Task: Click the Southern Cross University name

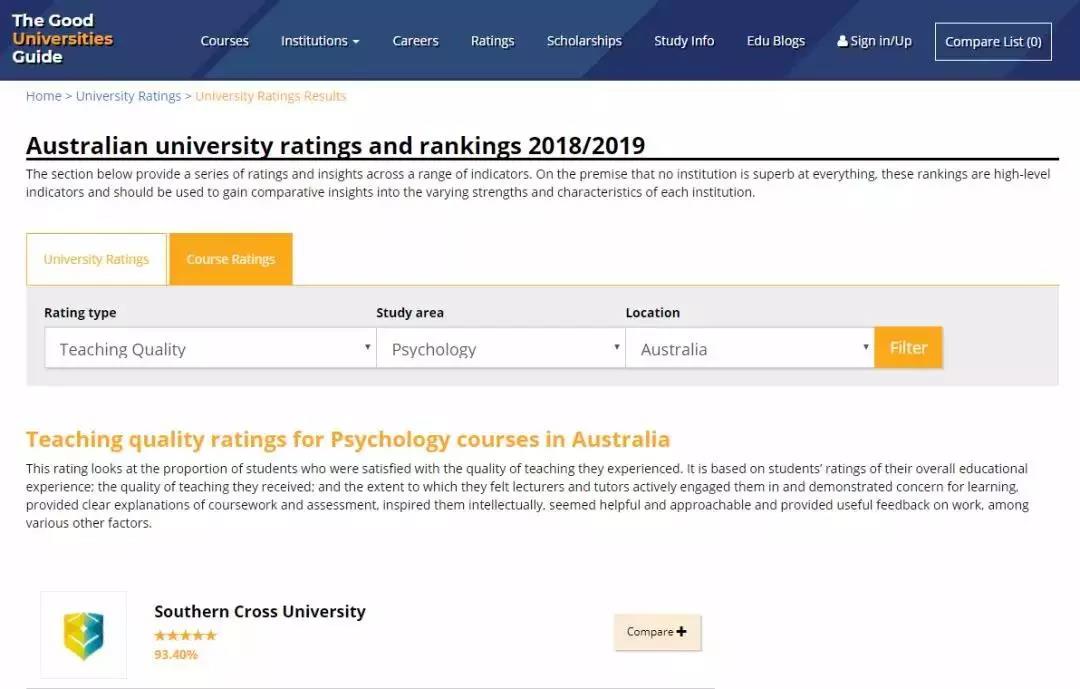Action: (260, 611)
